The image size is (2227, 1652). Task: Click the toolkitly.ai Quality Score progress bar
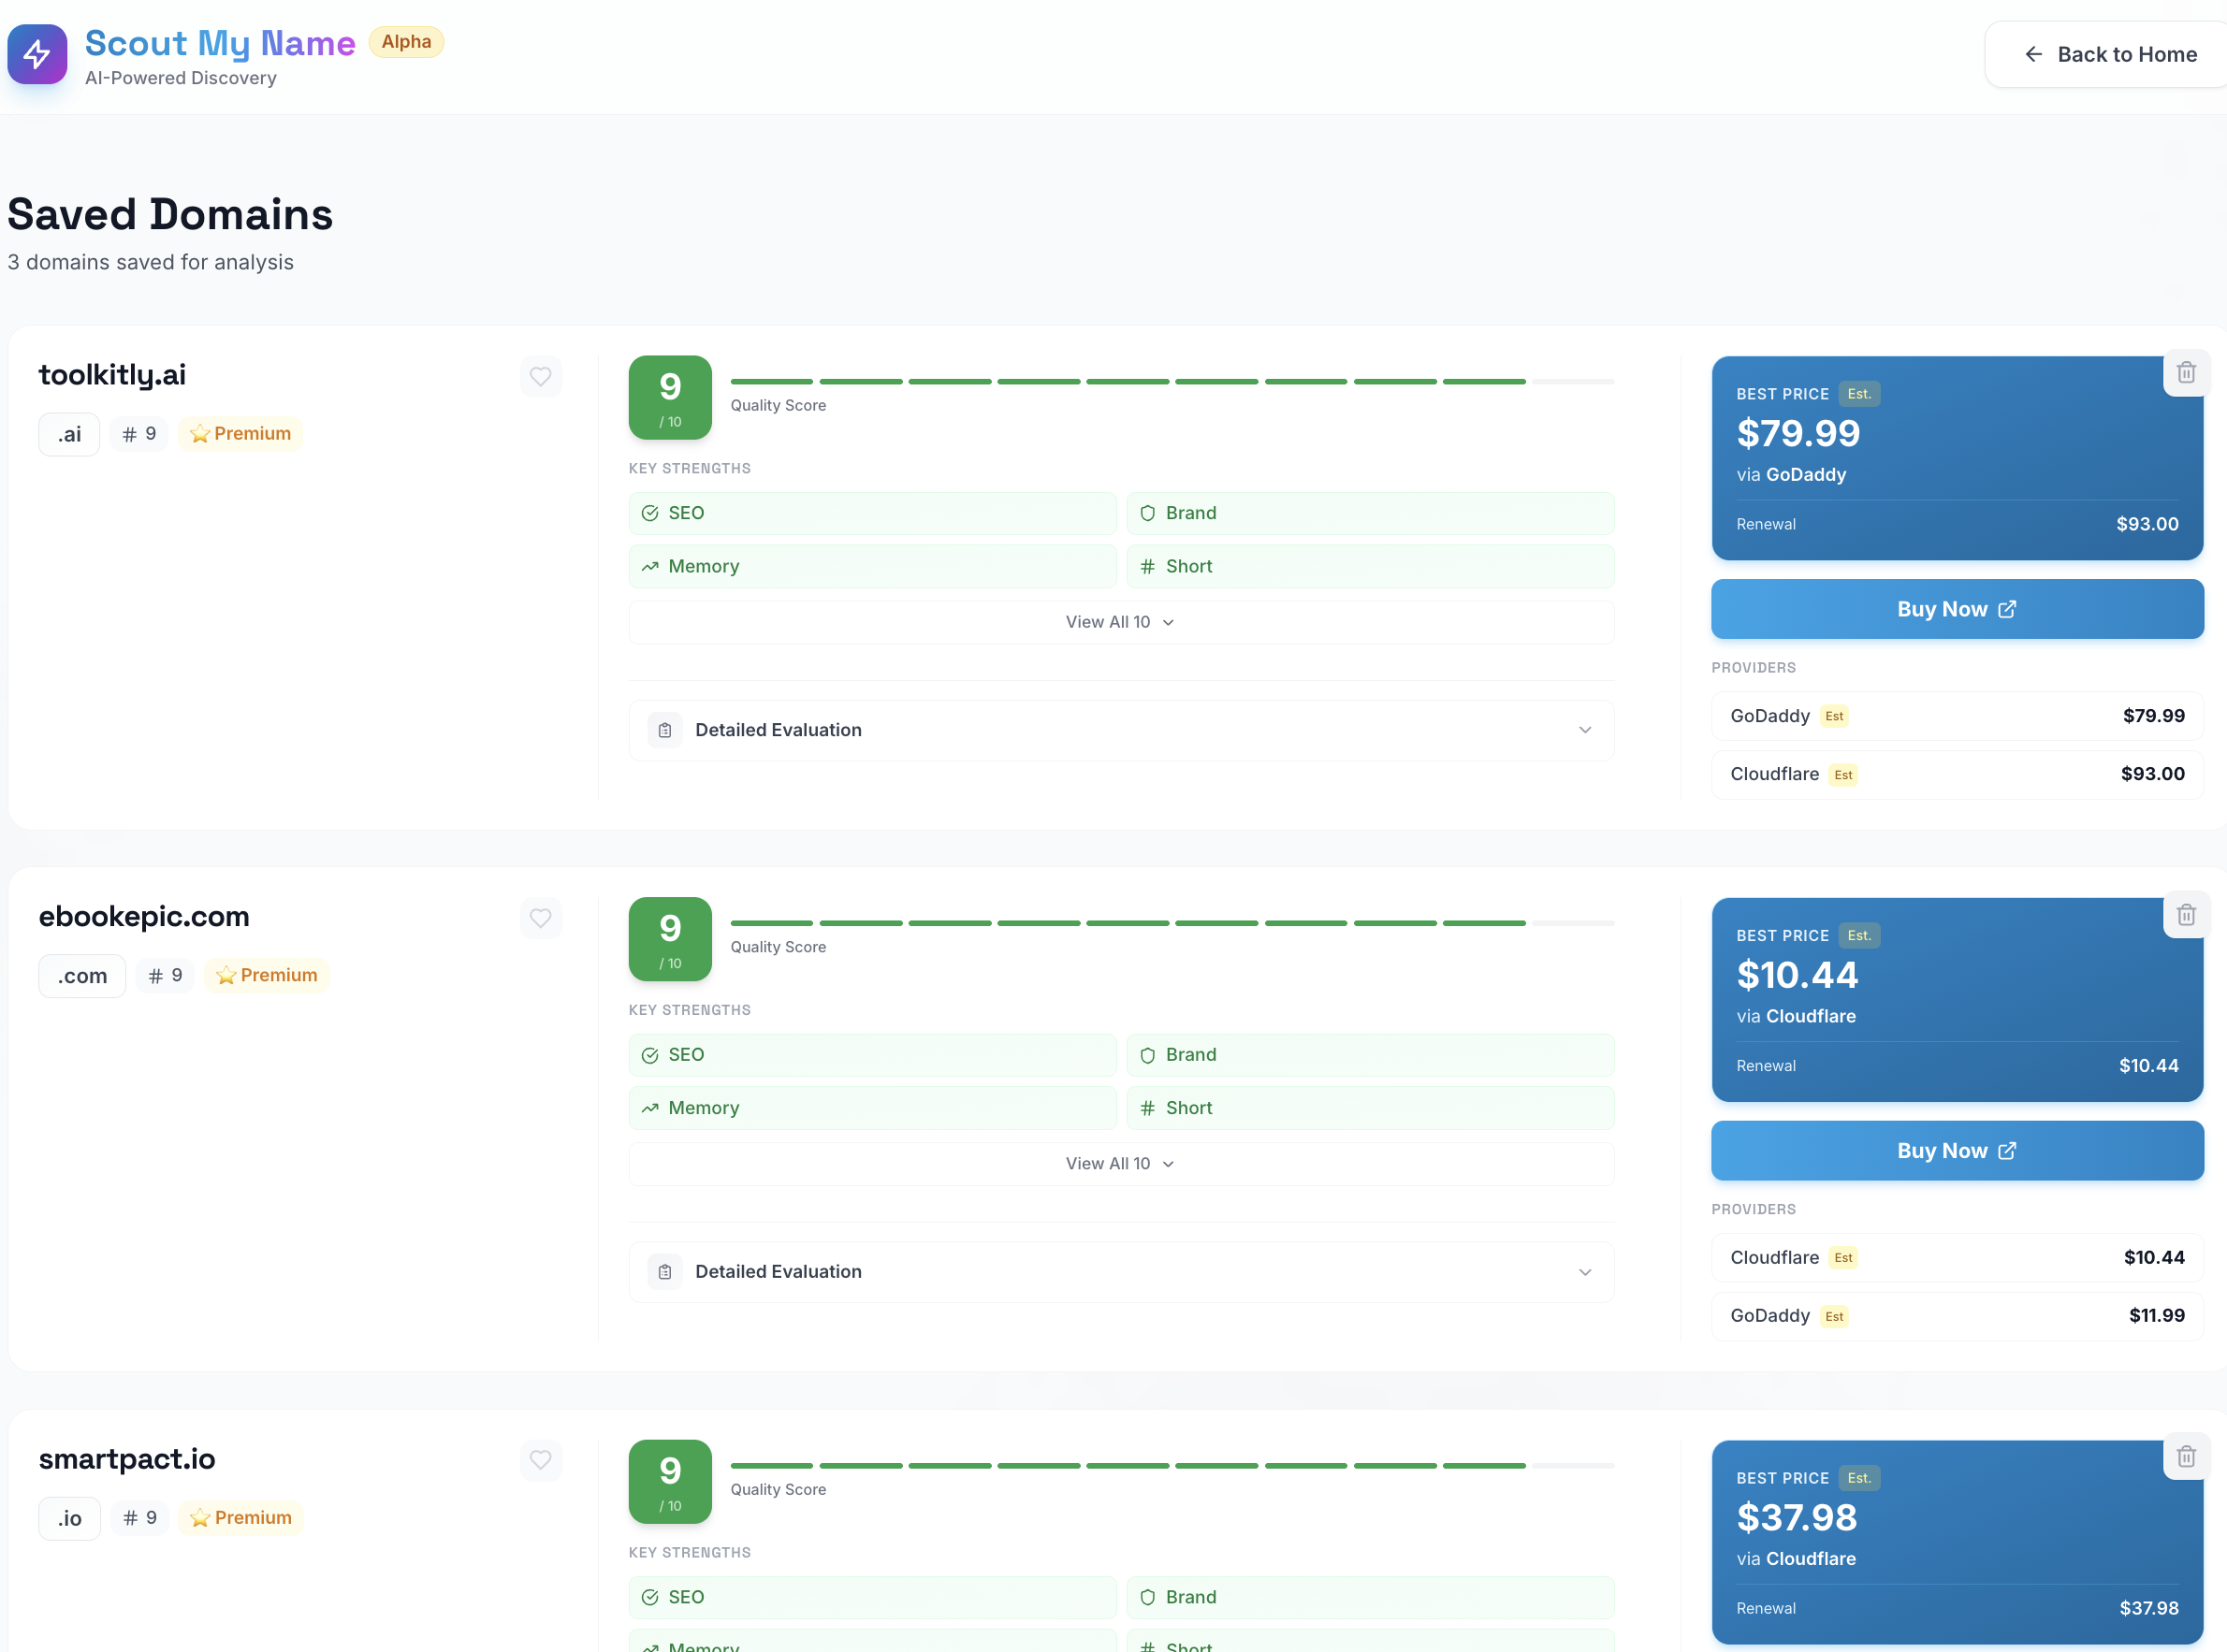click(1172, 382)
